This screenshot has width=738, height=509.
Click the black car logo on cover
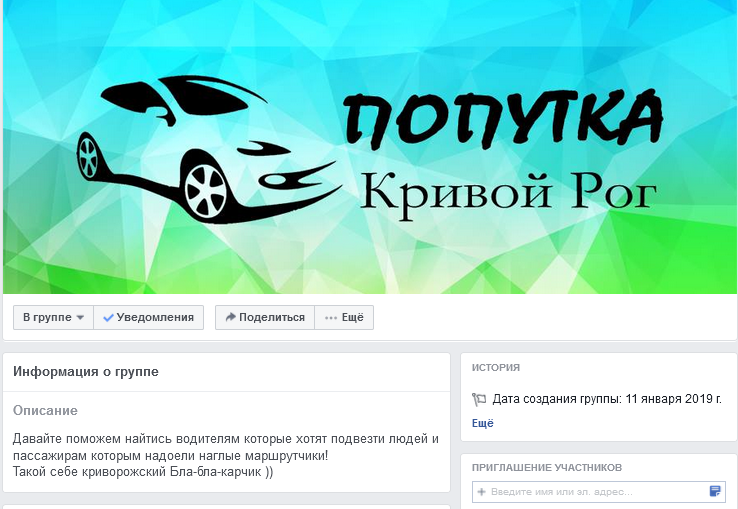[209, 150]
